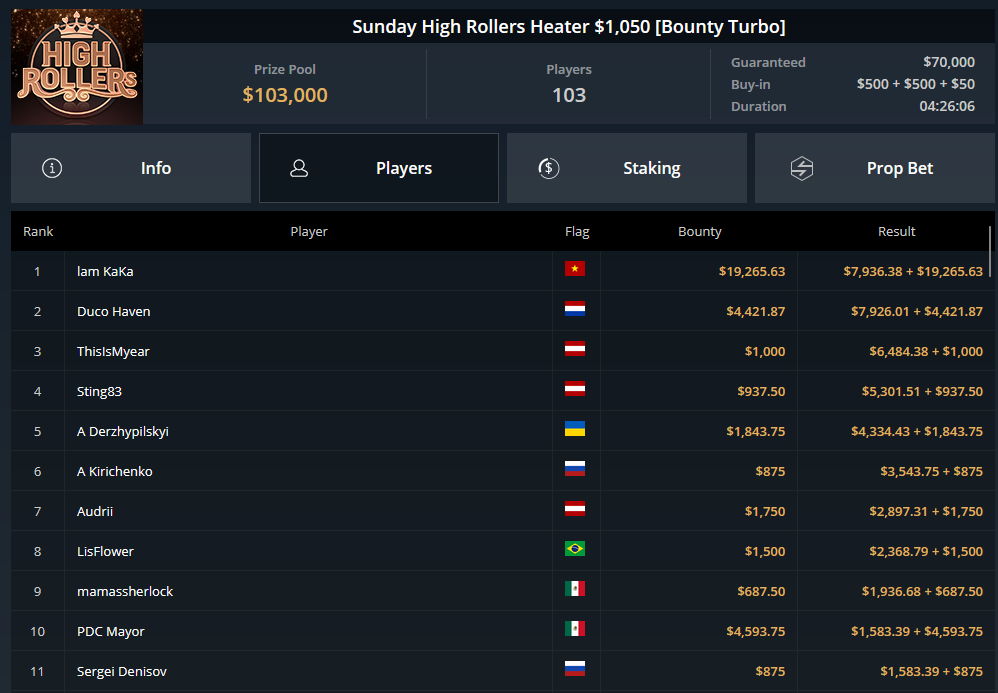Viewport: 998px width, 693px height.
Task: Select the Players tab
Action: 379,168
